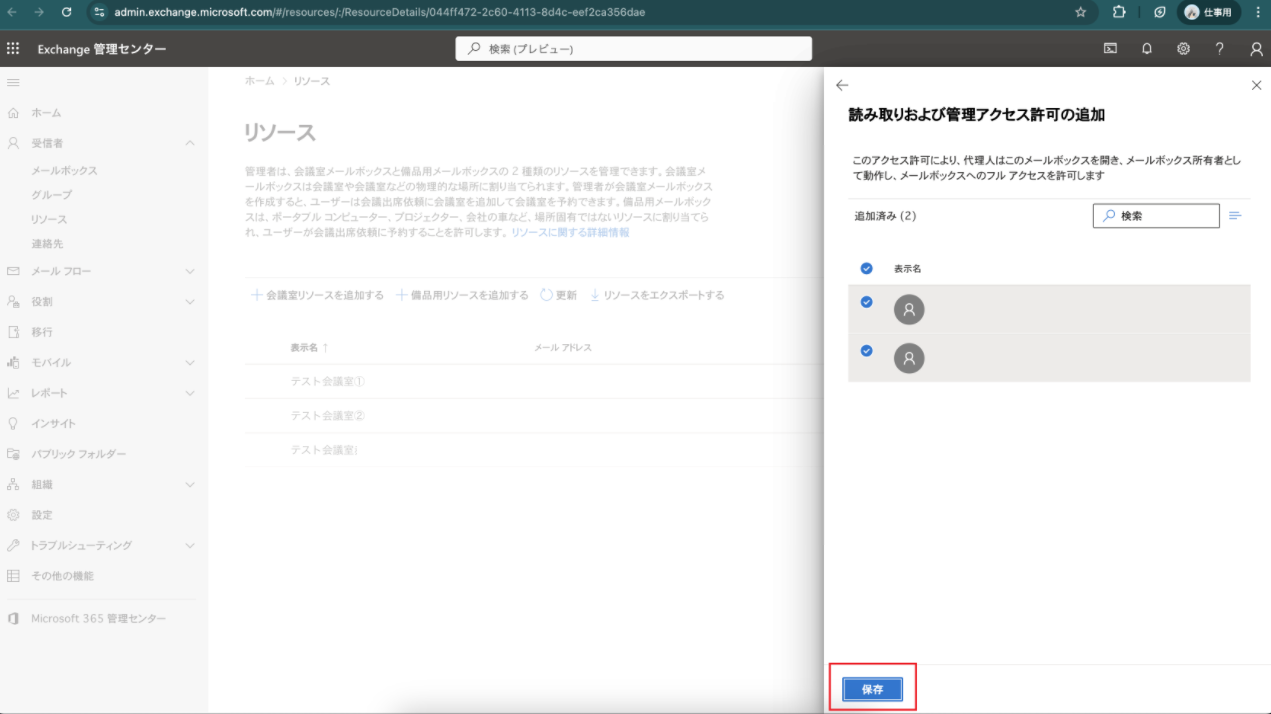
Task: Open the app launcher waffle icon
Action: [x=13, y=49]
